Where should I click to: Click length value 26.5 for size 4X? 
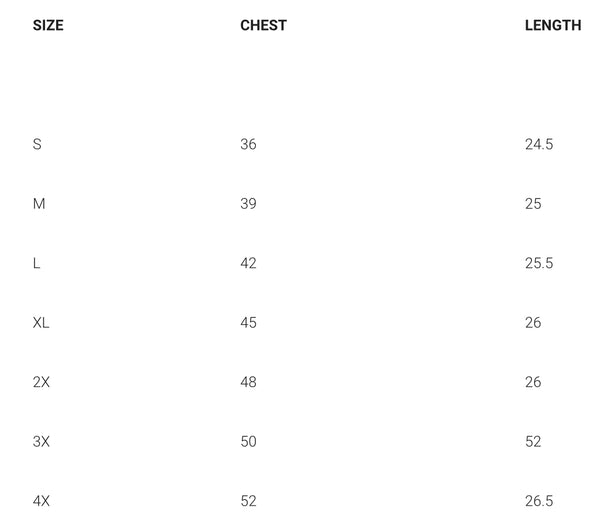539,501
